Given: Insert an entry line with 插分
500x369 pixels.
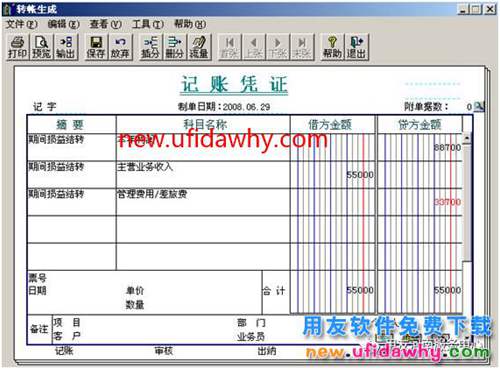Looking at the screenshot, I should coord(150,47).
